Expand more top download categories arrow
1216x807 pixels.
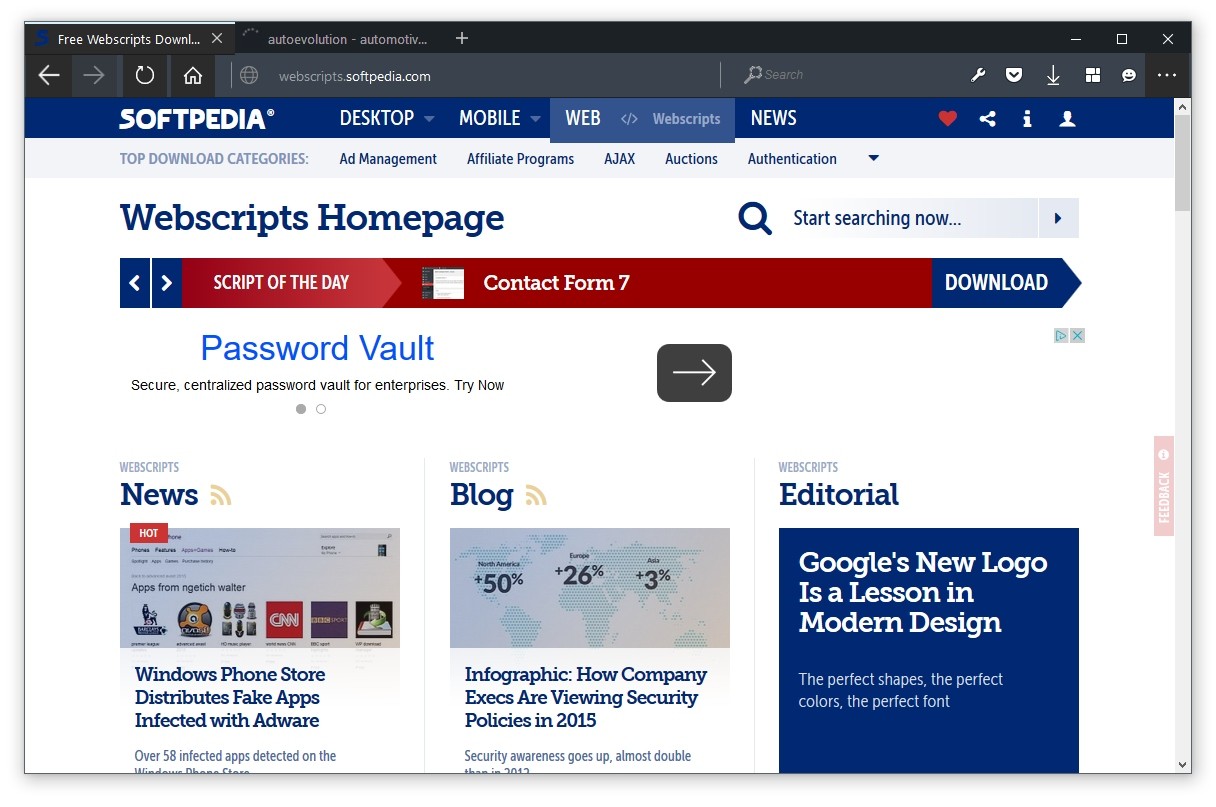[873, 158]
